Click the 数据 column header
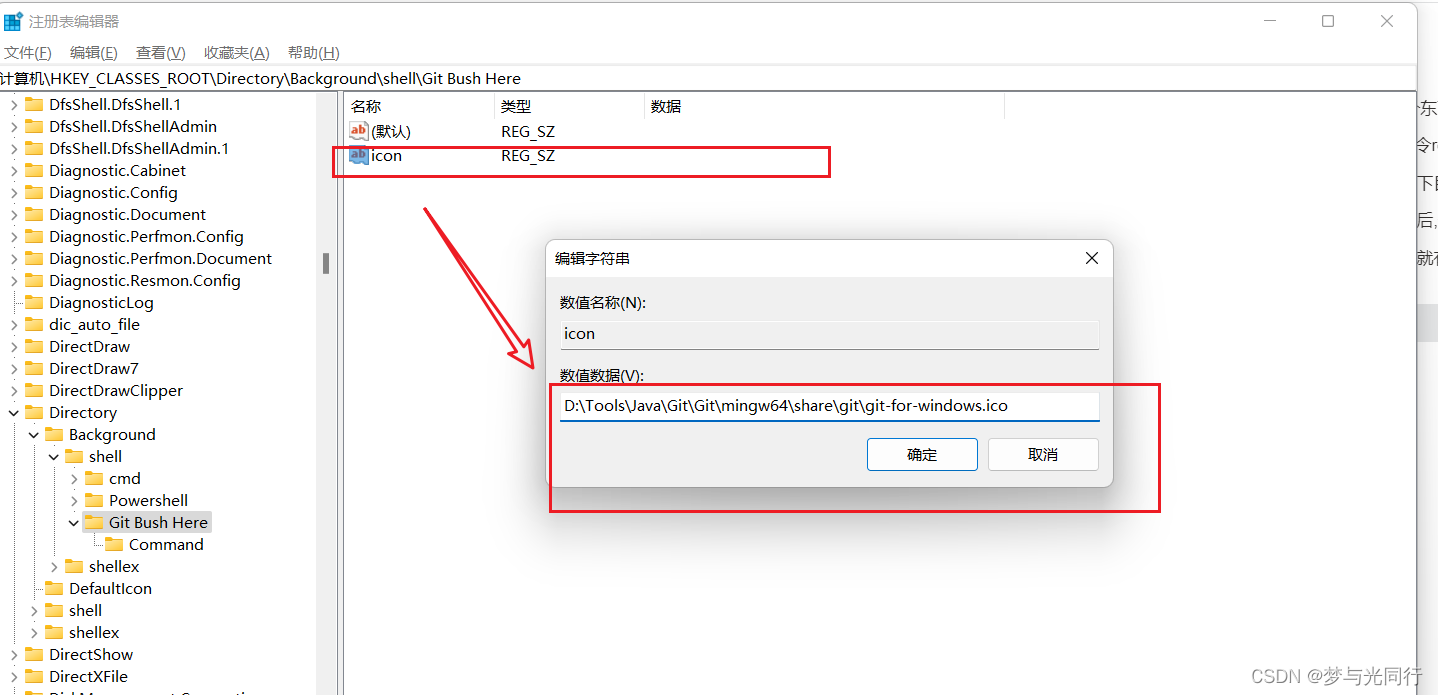This screenshot has height=695, width=1438. click(824, 106)
